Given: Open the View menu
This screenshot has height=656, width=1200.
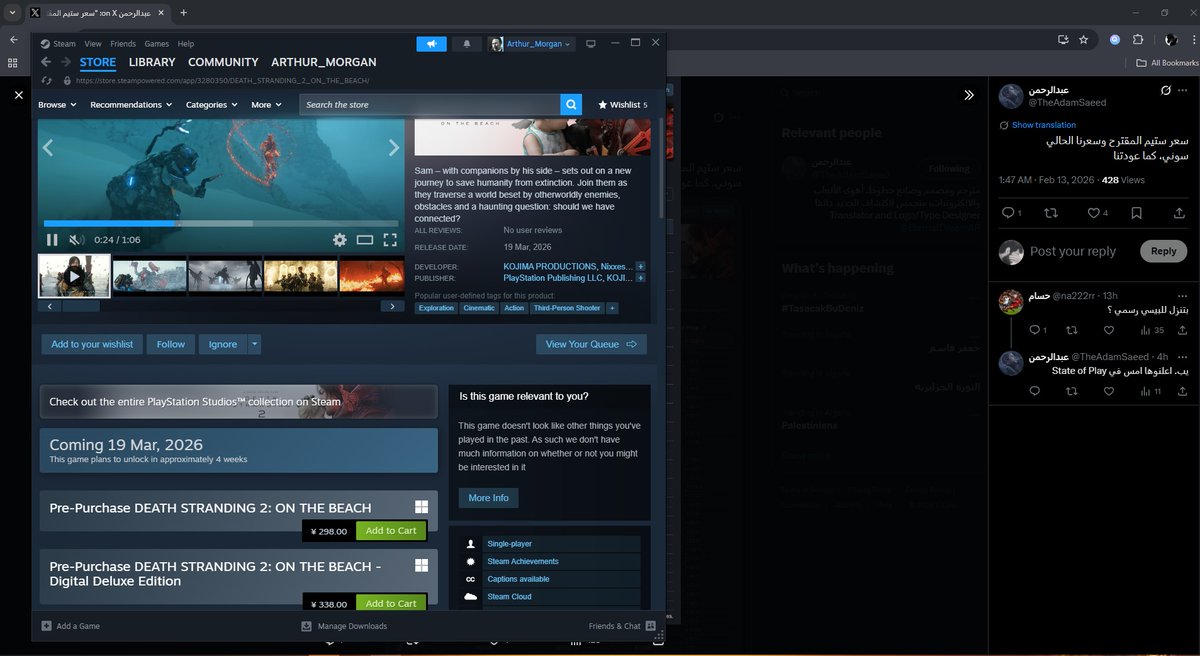Looking at the screenshot, I should pos(93,44).
